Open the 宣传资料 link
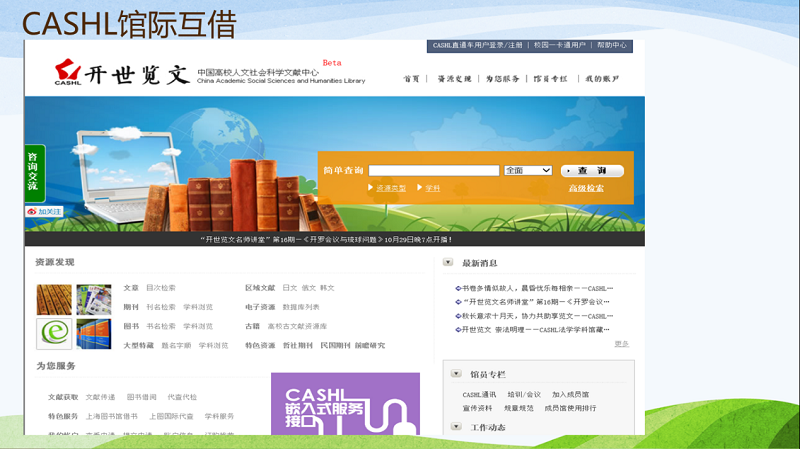The width and height of the screenshot is (800, 449). click(x=478, y=408)
